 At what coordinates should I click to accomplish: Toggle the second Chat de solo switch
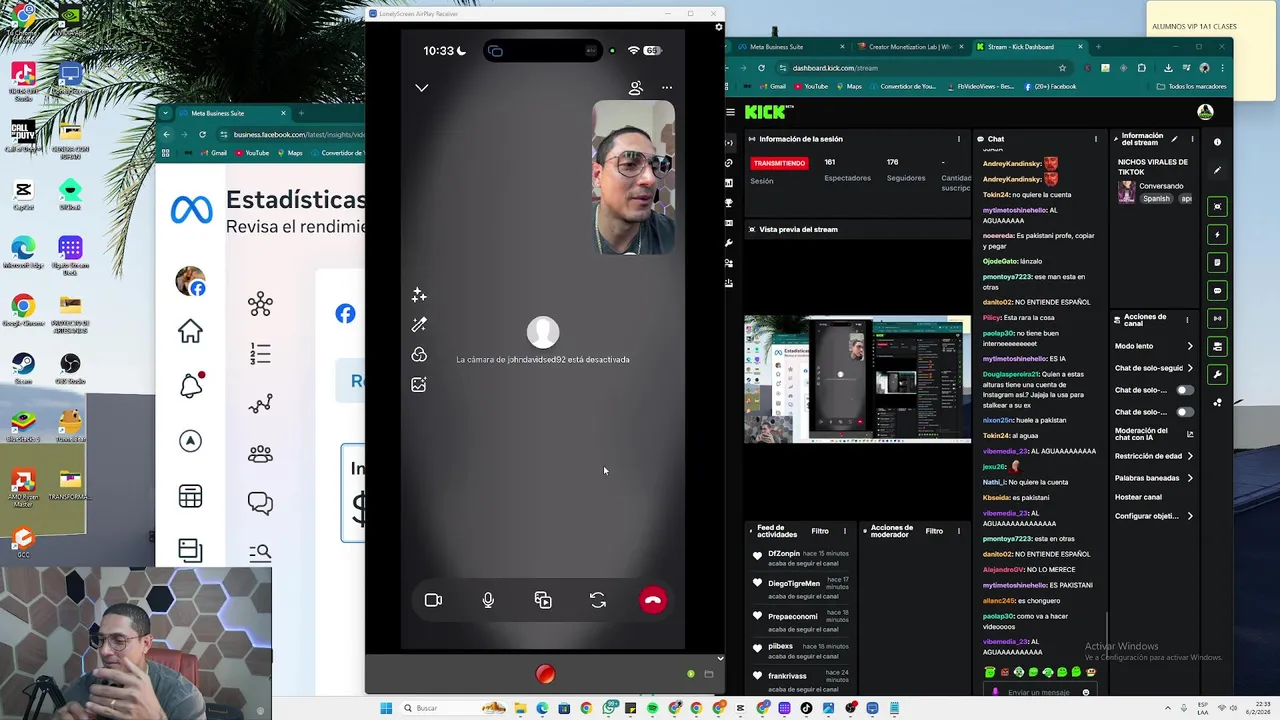click(x=1185, y=412)
